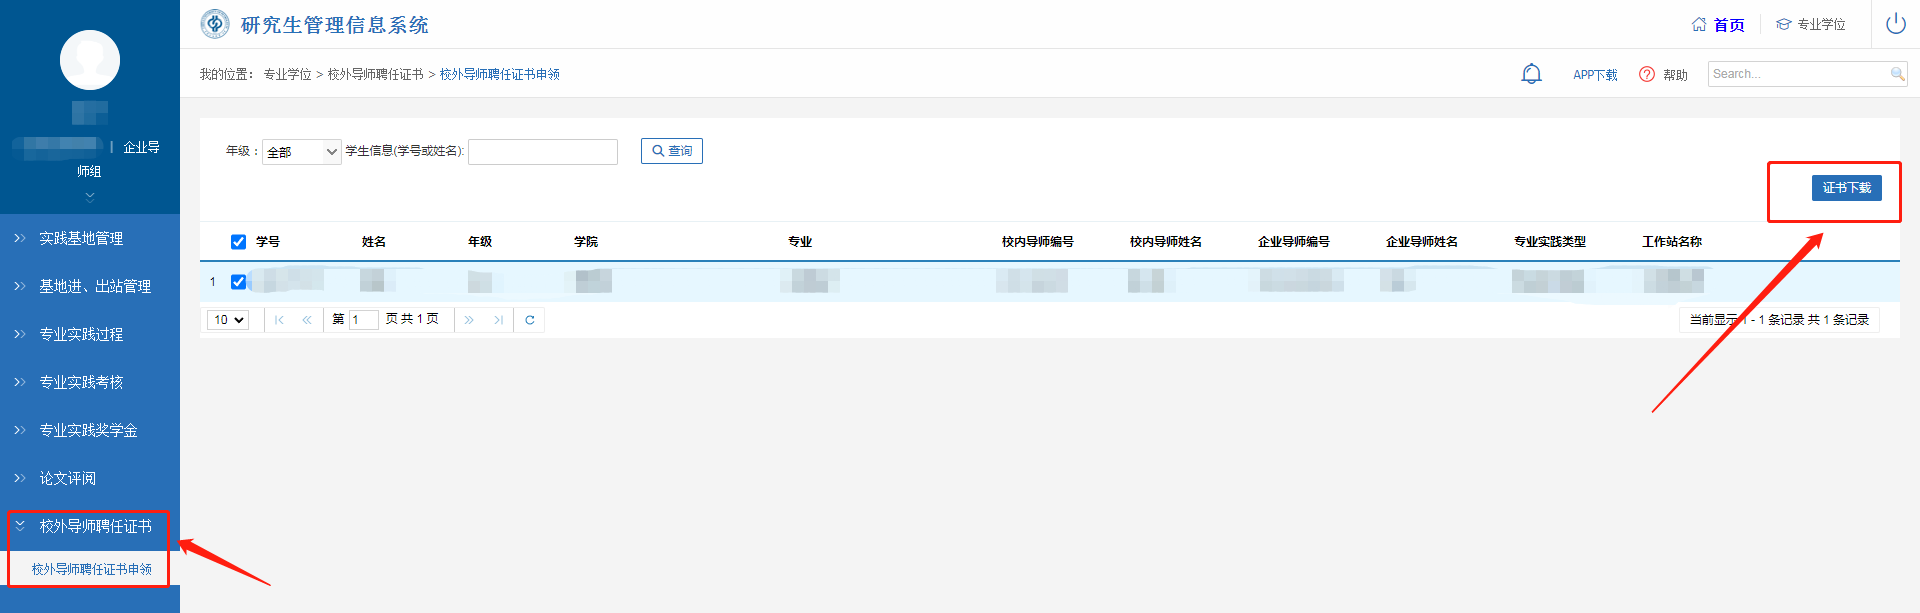The width and height of the screenshot is (1920, 613).
Task: Click the user avatar picture
Action: click(90, 60)
